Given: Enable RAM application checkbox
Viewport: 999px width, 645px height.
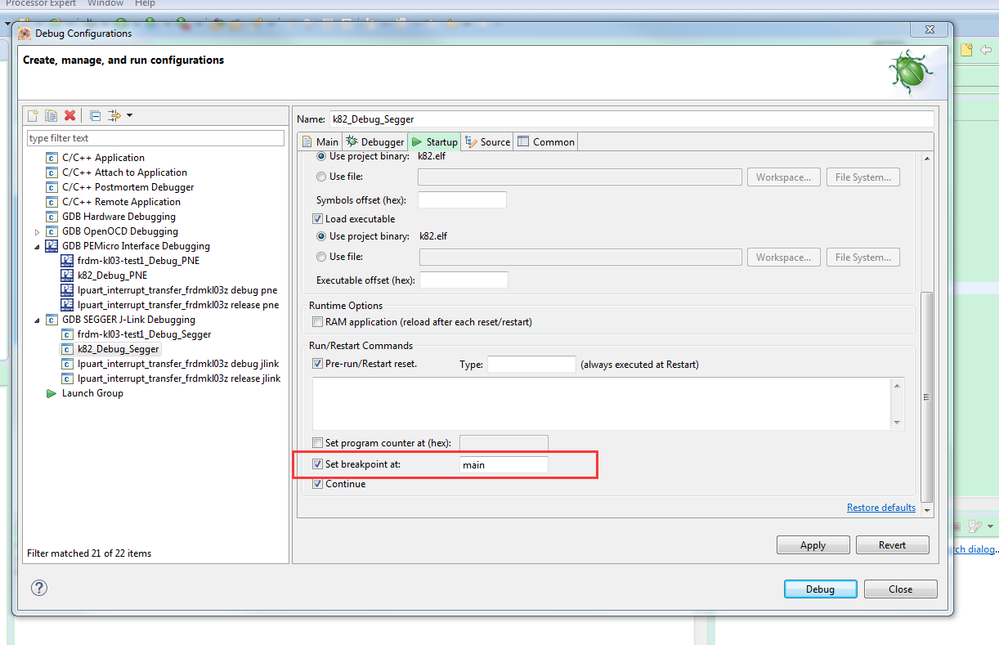Looking at the screenshot, I should point(317,322).
